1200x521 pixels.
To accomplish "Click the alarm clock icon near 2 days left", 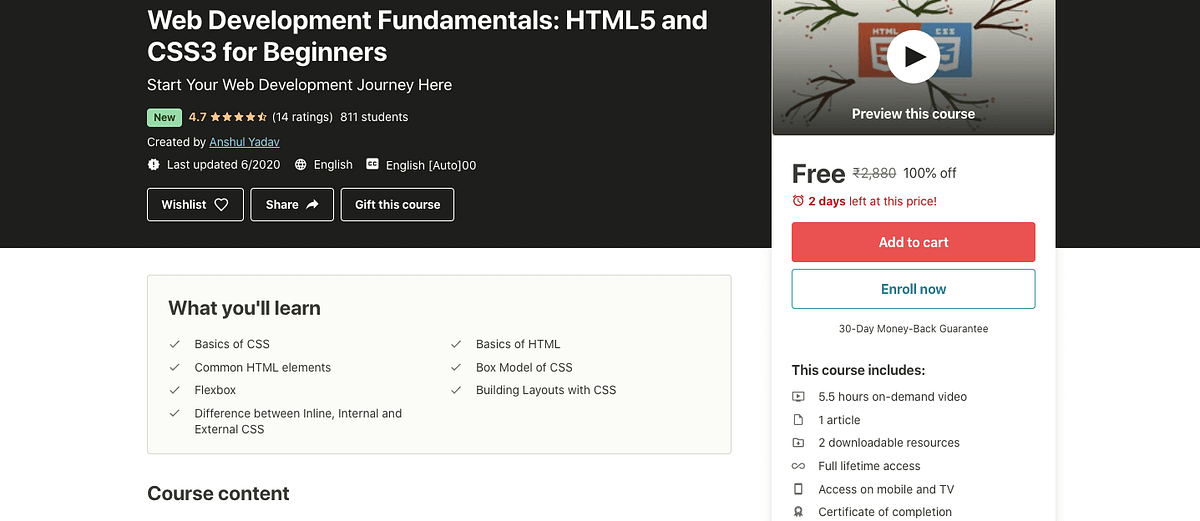I will click(x=798, y=201).
